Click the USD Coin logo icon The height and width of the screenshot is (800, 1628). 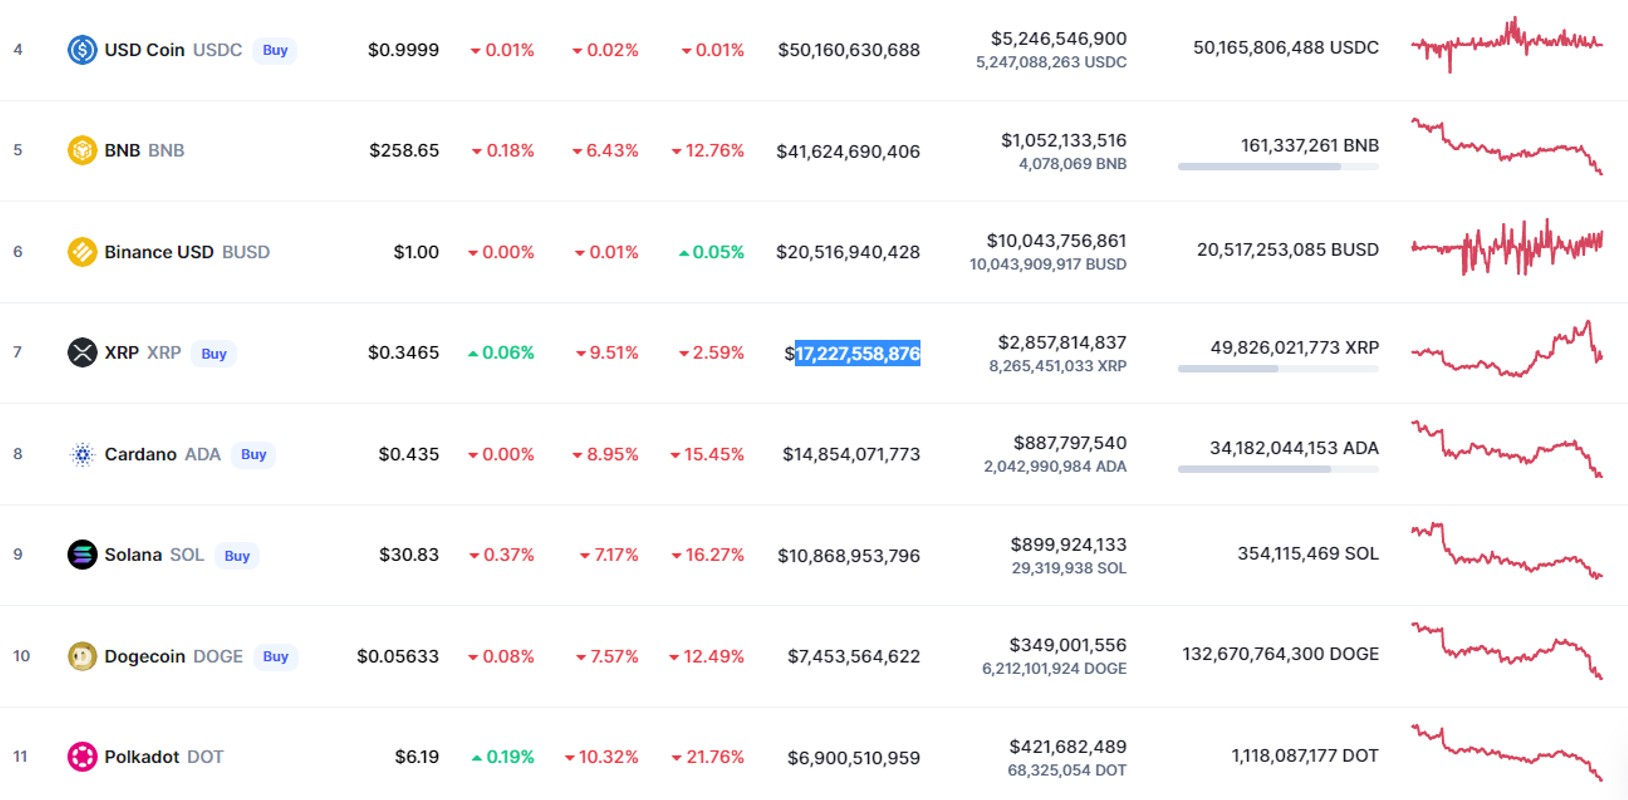point(82,50)
